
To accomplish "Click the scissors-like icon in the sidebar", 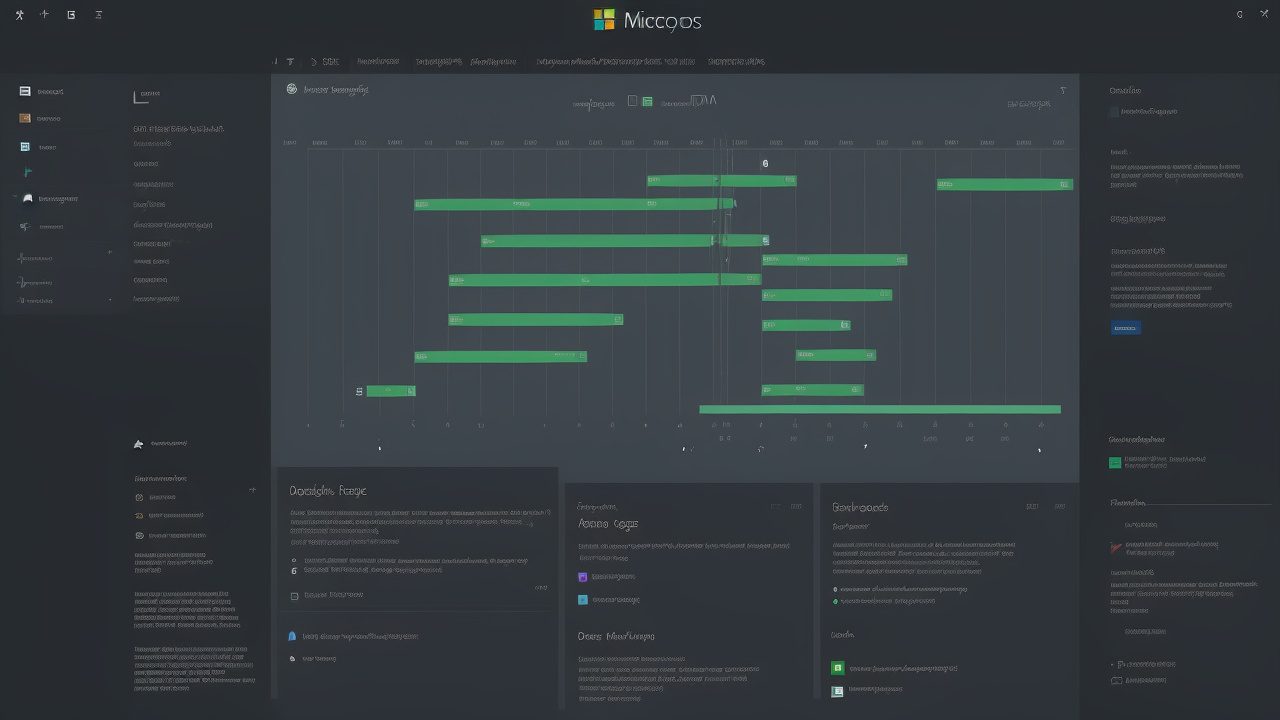I will (x=25, y=226).
